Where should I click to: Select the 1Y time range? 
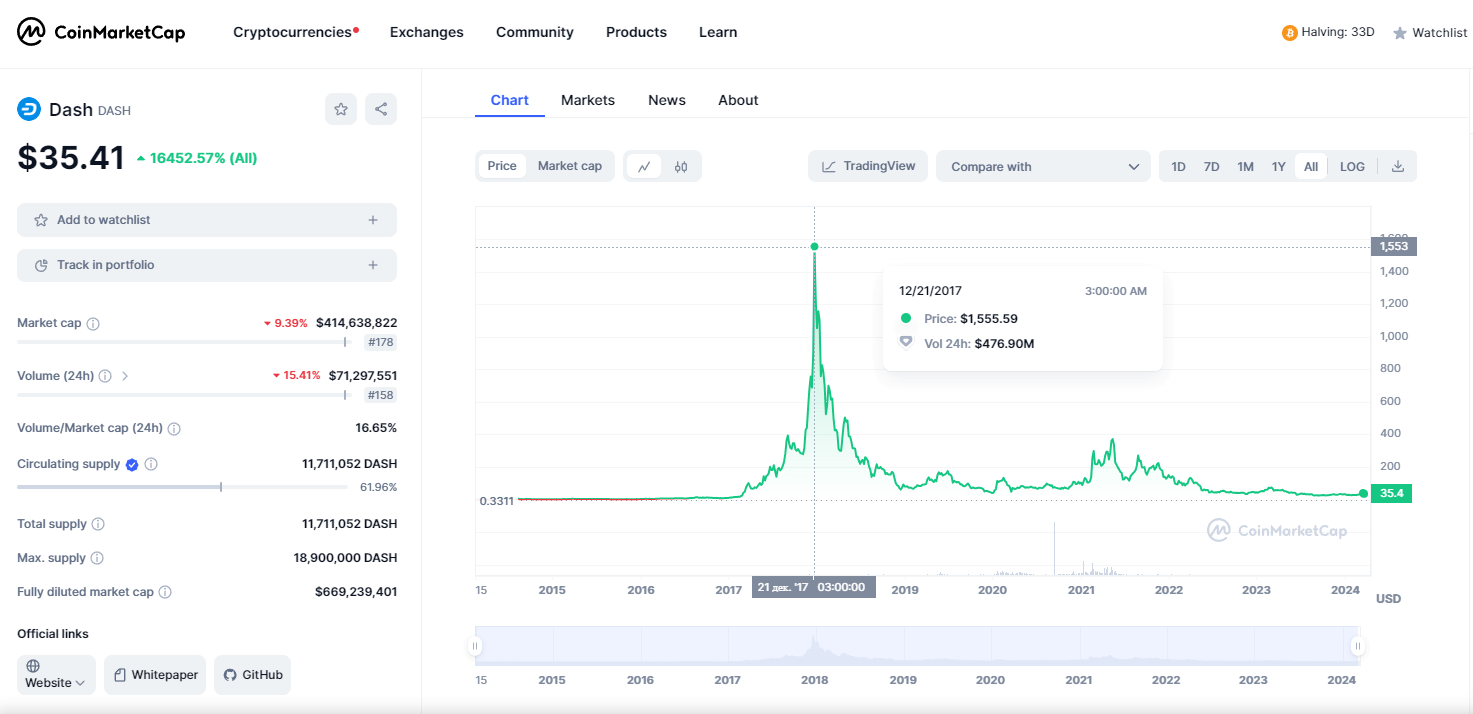click(x=1278, y=166)
